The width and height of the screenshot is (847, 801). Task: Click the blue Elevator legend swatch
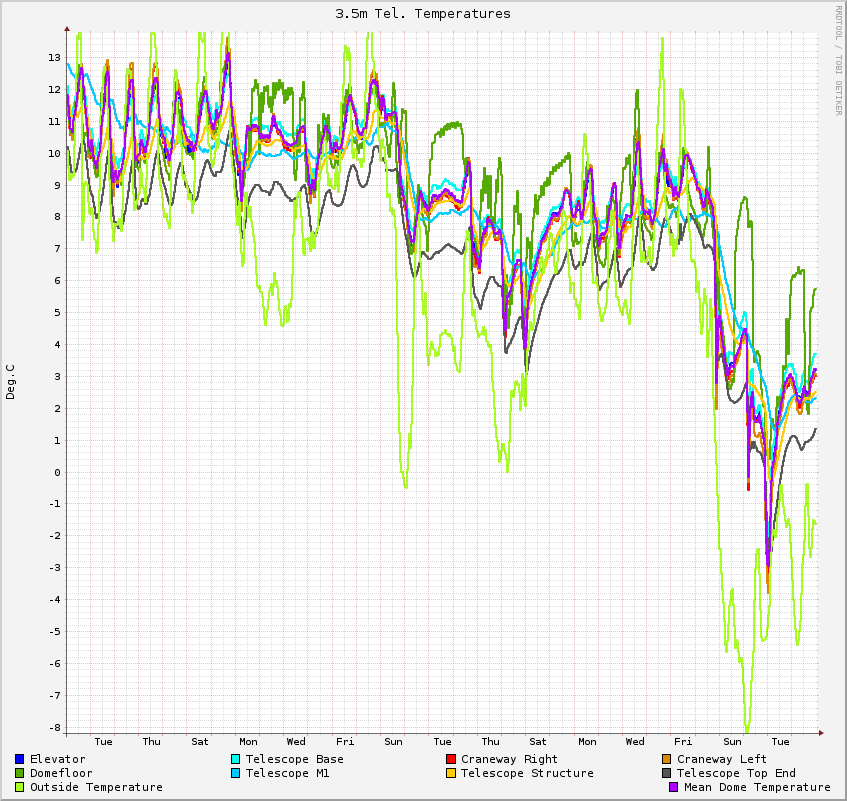click(20, 759)
